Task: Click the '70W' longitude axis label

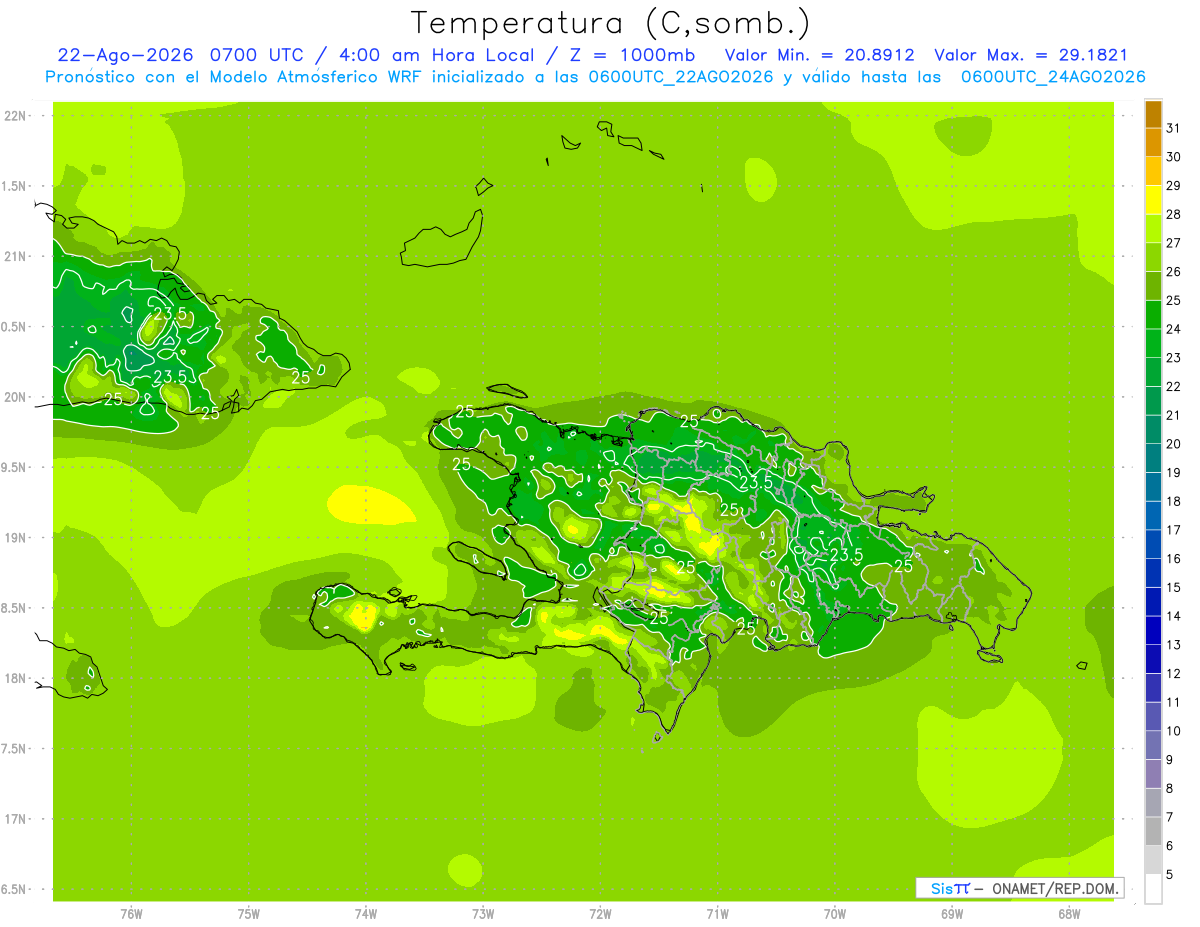Action: coord(835,914)
